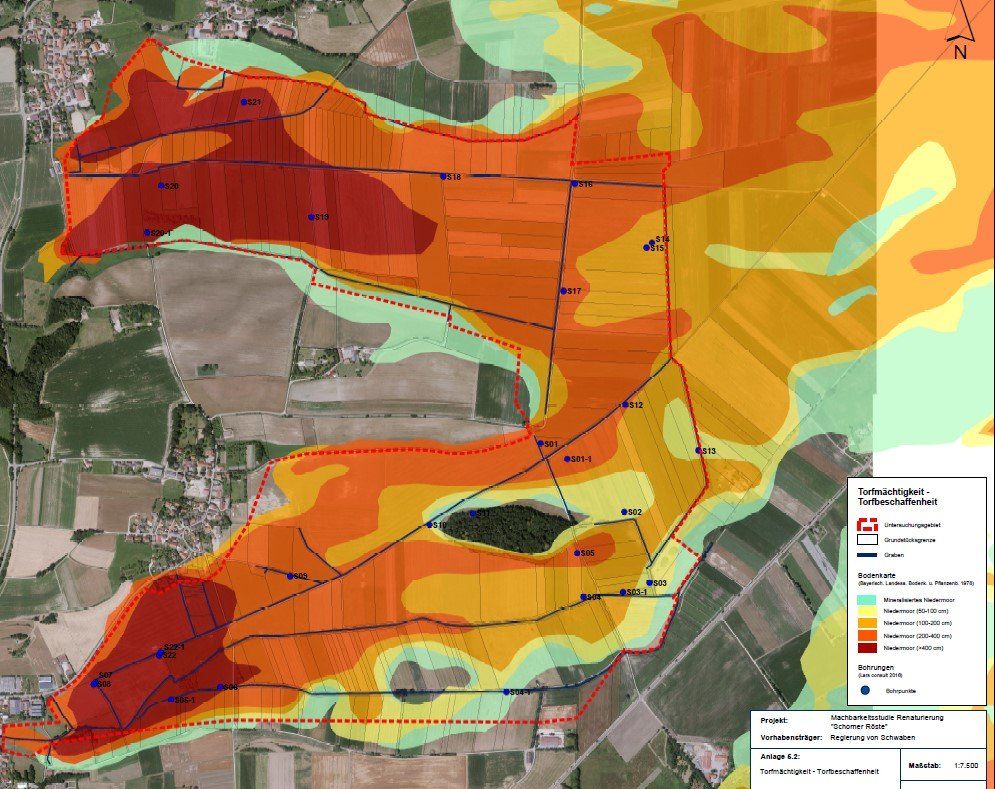The width and height of the screenshot is (995, 789).
Task: Select borehole marker S03
Action: (x=649, y=583)
